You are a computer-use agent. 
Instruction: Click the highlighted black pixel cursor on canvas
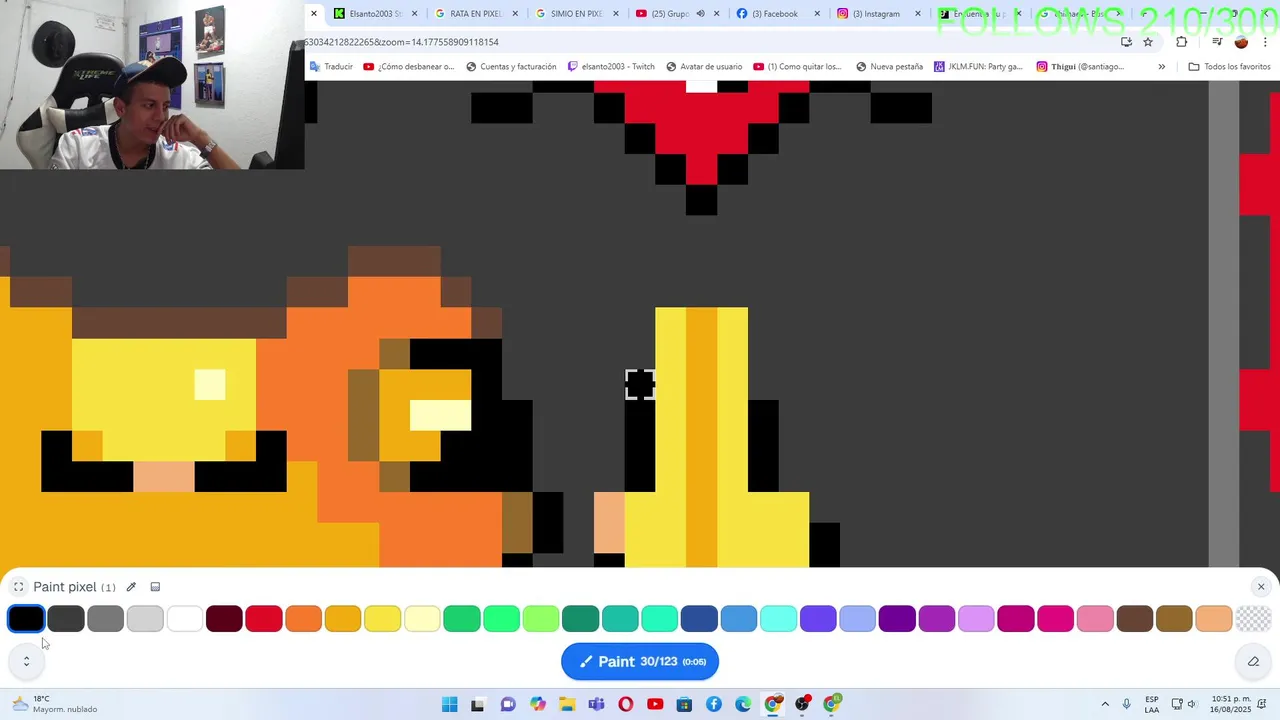pos(640,384)
